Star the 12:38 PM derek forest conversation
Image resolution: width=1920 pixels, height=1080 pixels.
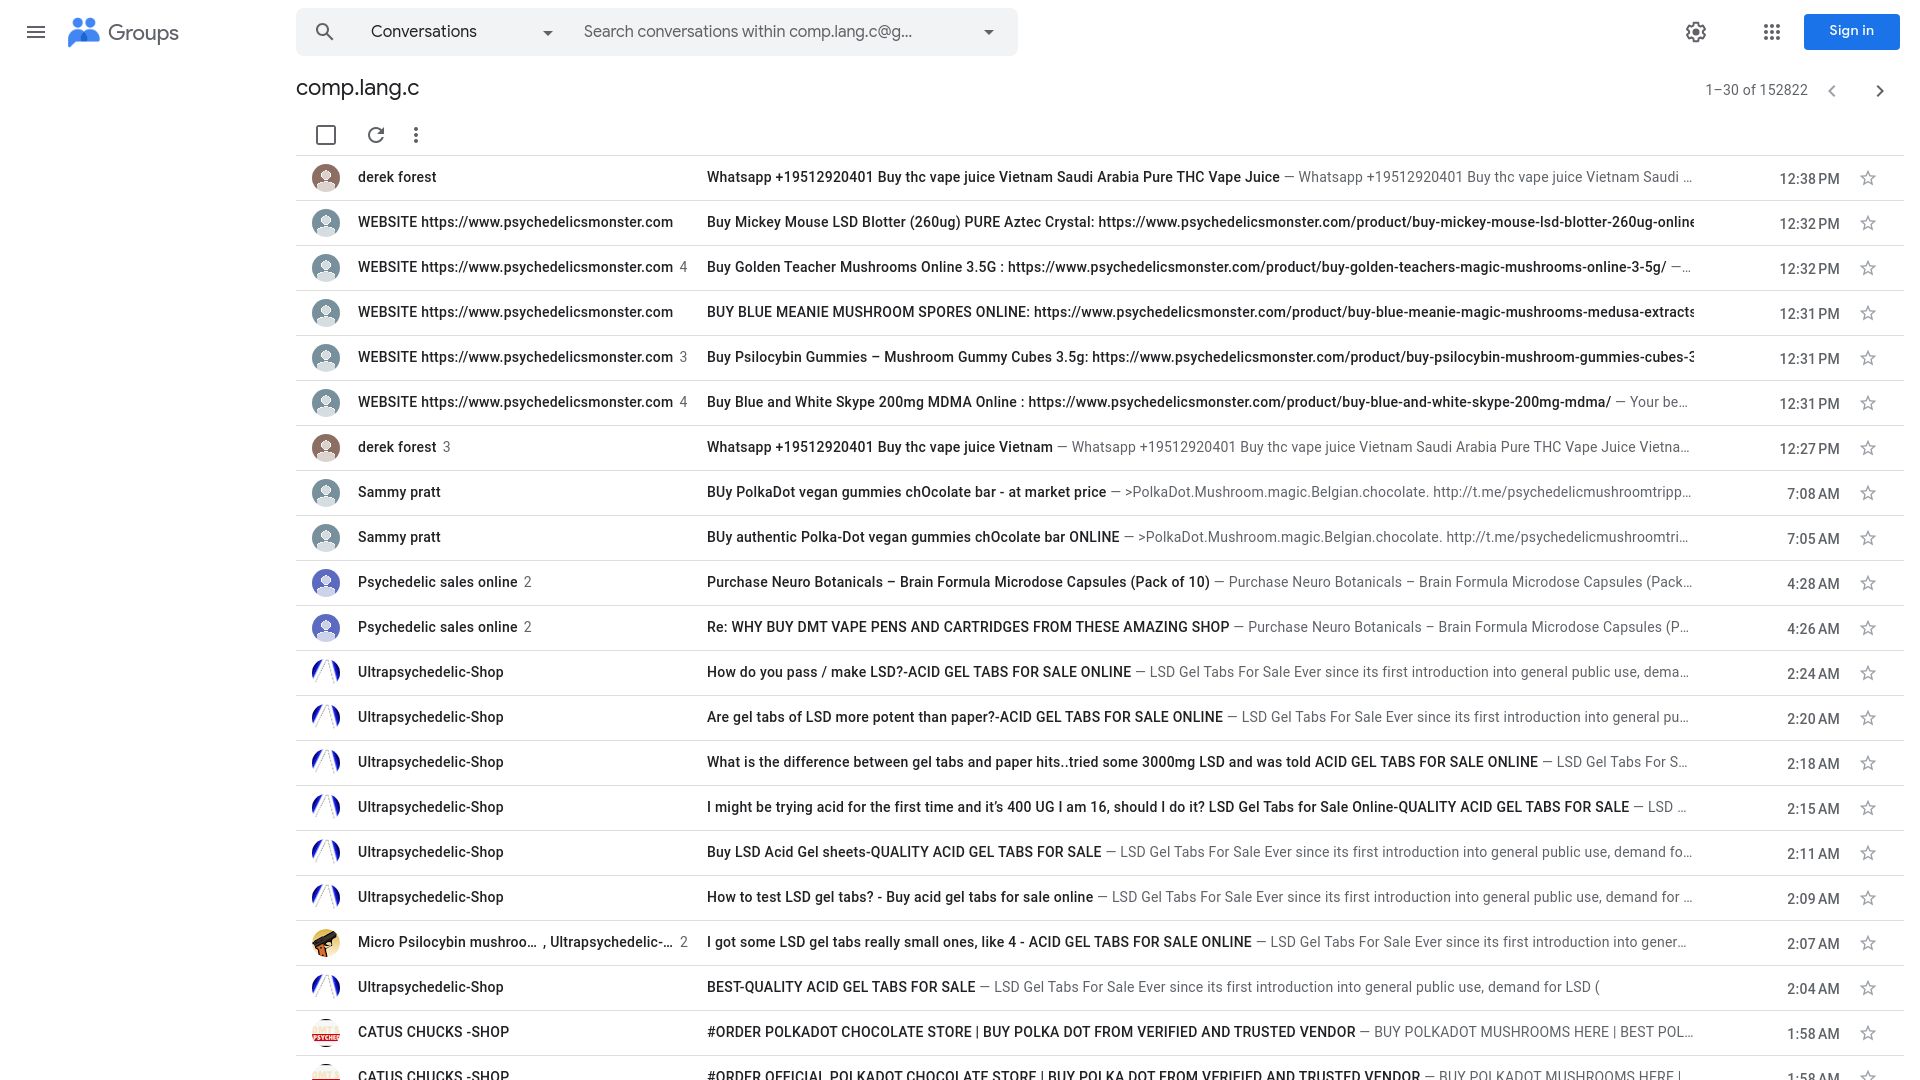(x=1868, y=179)
